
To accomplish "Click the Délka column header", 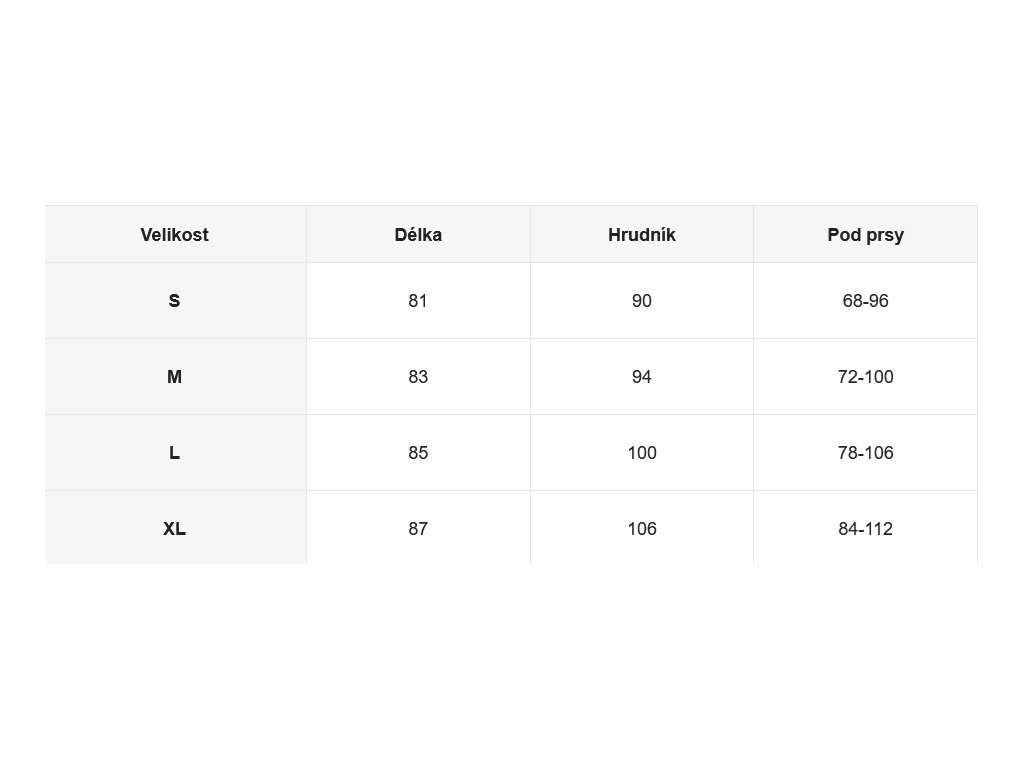I will (x=418, y=234).
